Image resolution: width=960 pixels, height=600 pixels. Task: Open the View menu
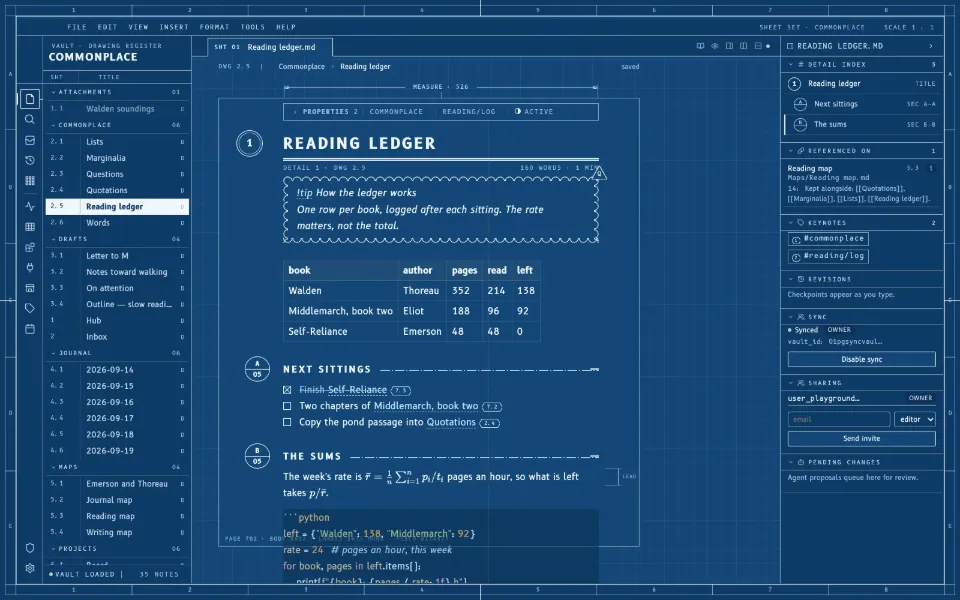pos(138,27)
